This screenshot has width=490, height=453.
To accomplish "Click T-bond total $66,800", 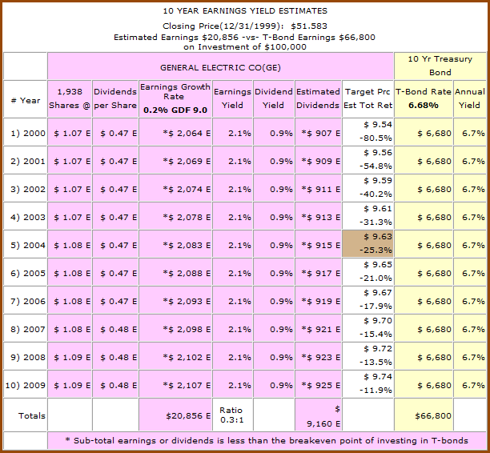I will pos(433,416).
